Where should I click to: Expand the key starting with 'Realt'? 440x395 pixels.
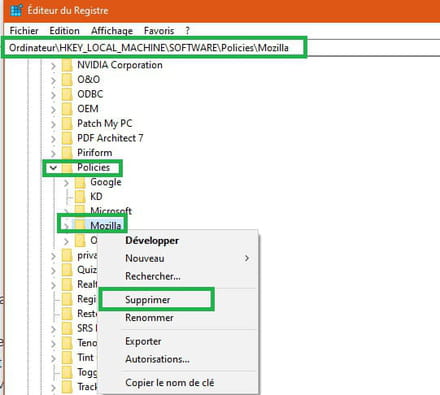coord(53,285)
